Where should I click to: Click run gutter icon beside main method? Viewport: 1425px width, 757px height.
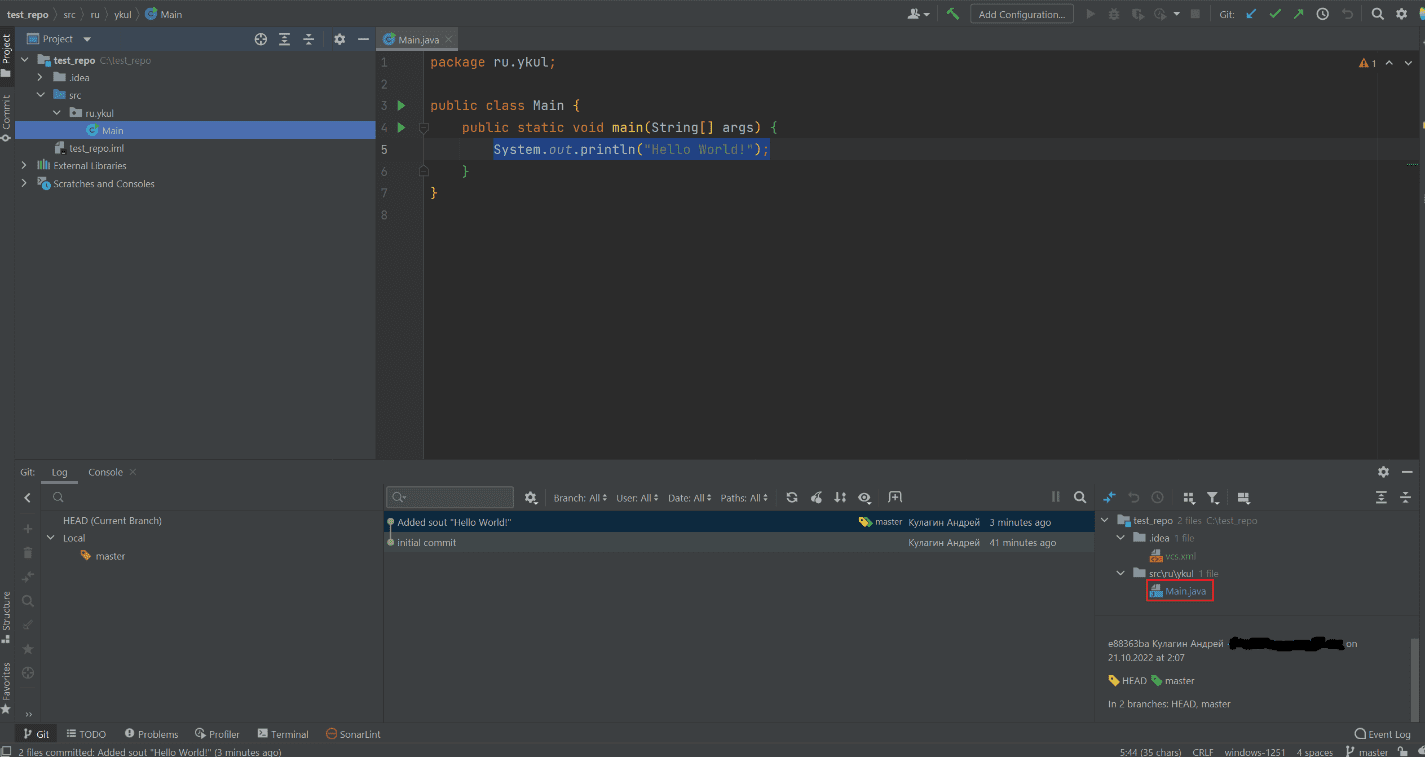[x=401, y=127]
